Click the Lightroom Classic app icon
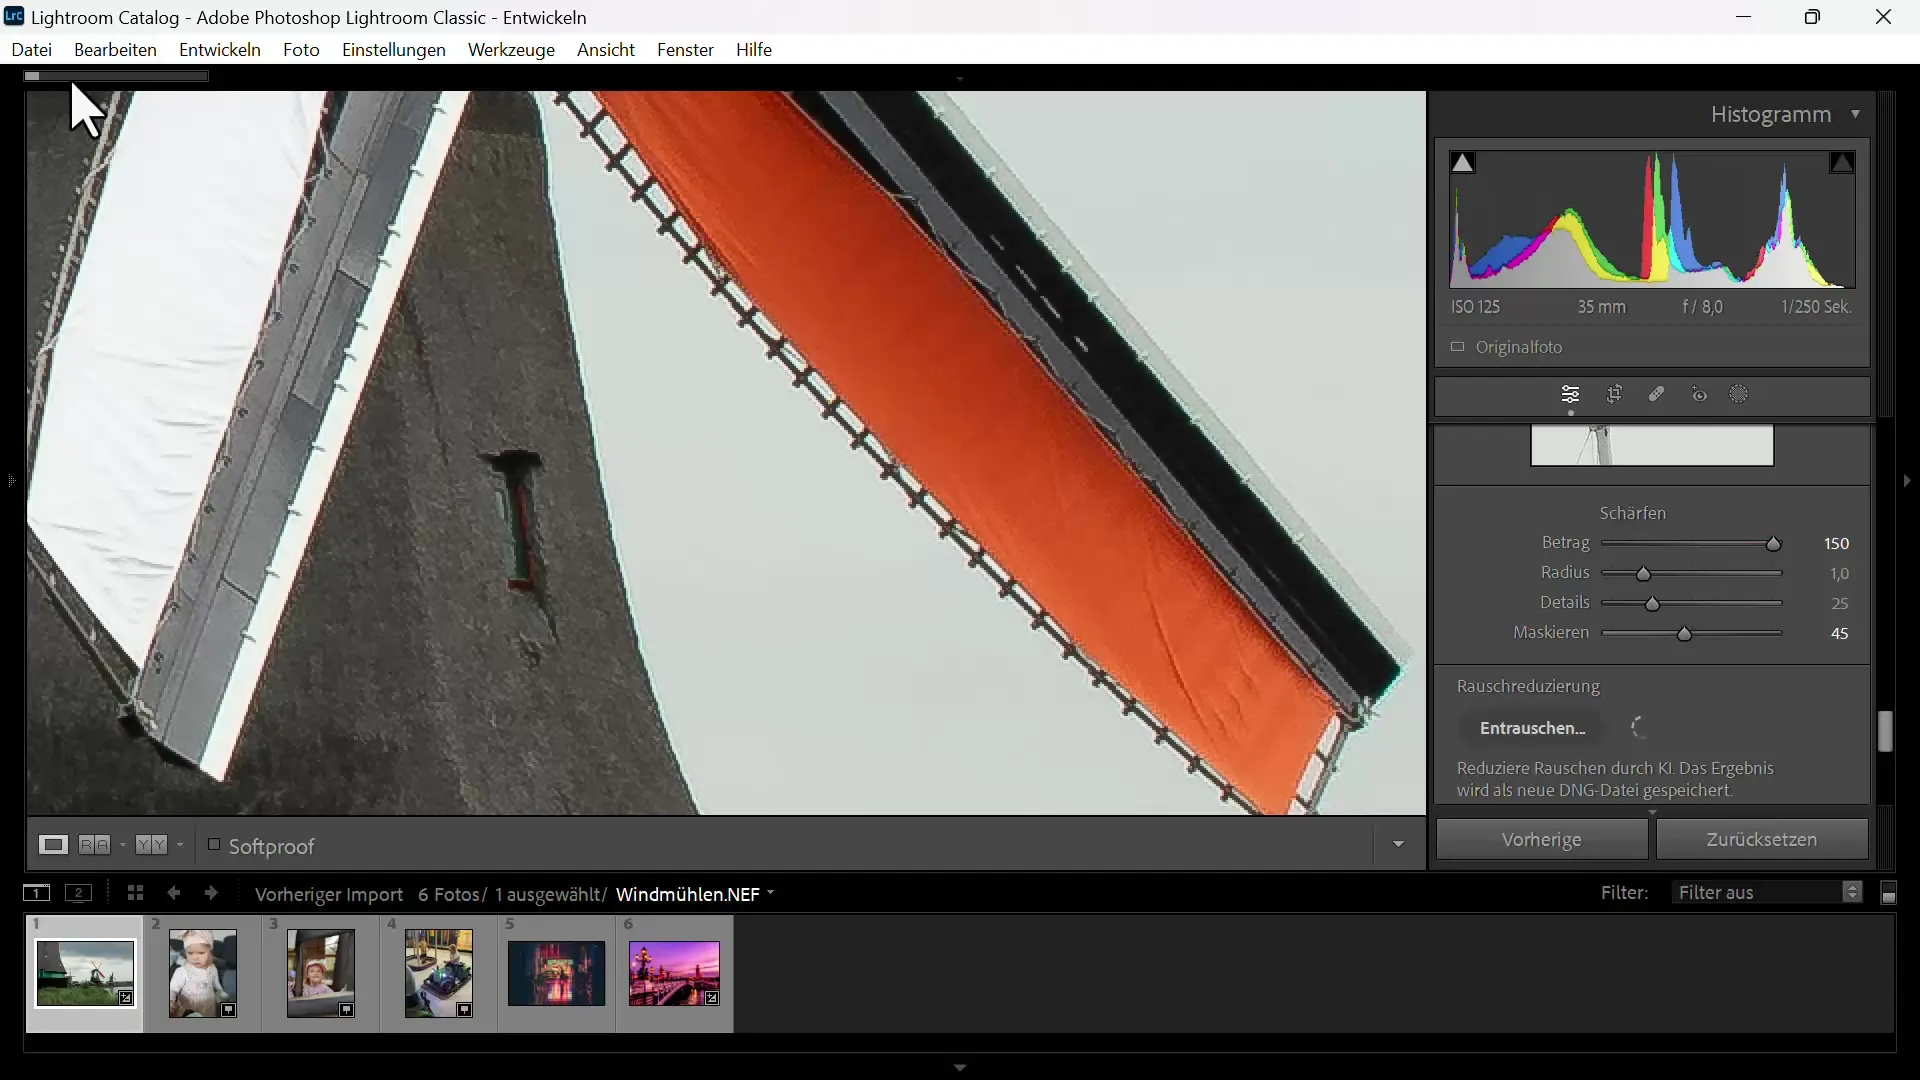 coord(14,17)
